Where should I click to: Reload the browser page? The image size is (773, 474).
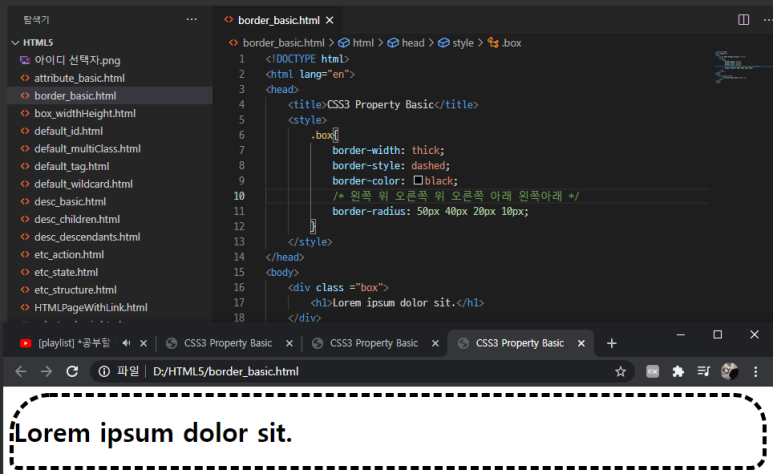(x=72, y=371)
